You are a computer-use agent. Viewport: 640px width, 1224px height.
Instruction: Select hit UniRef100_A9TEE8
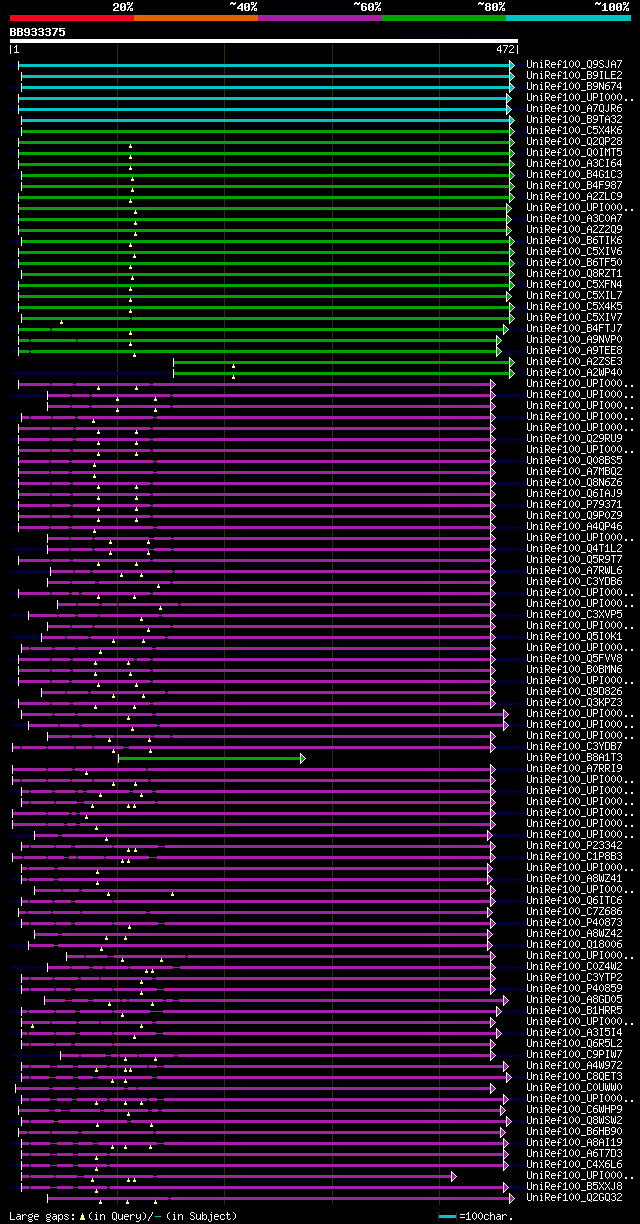click(574, 351)
